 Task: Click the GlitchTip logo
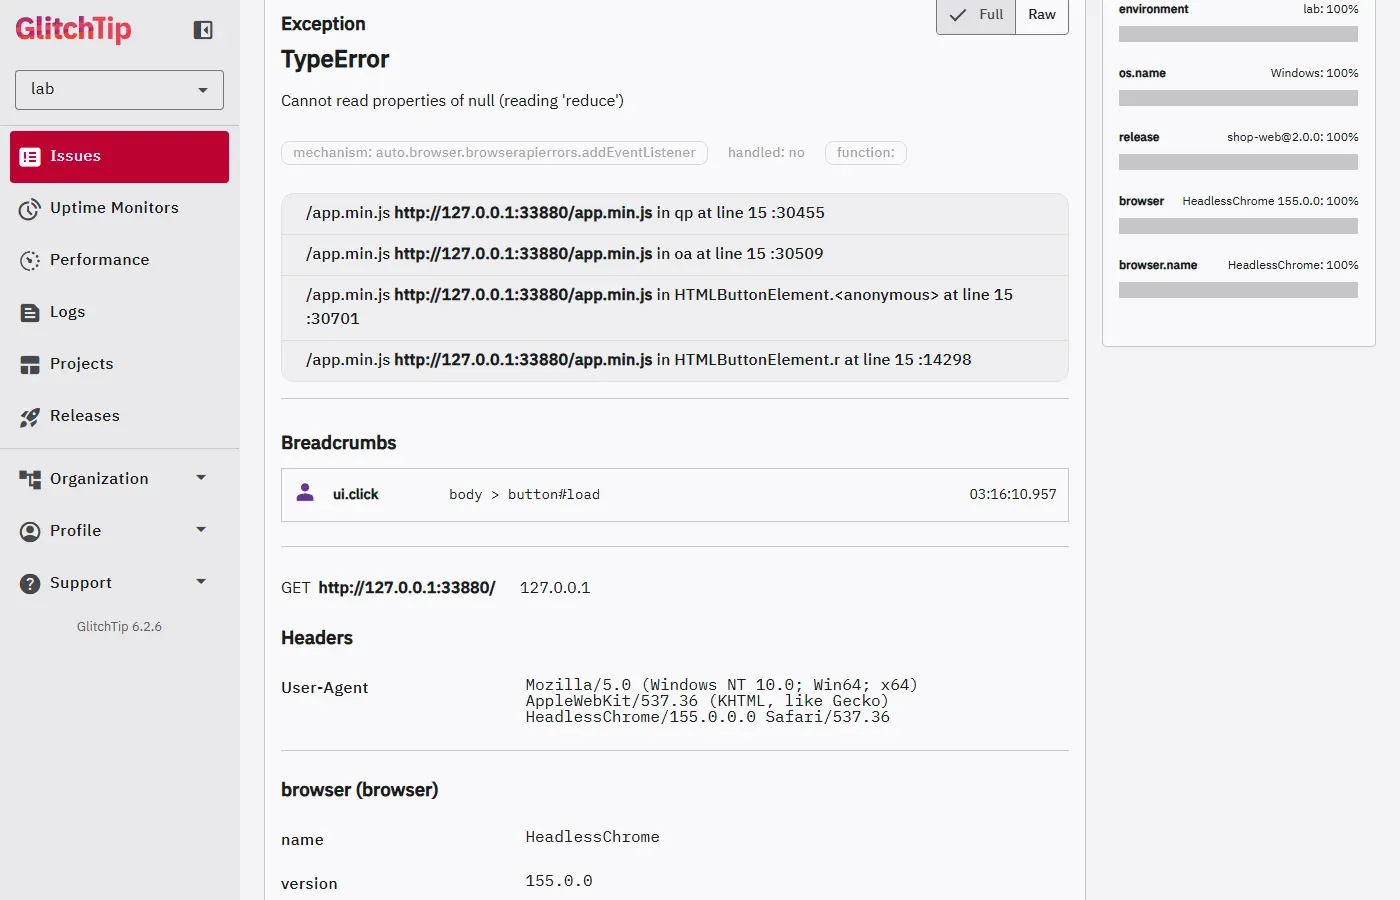click(73, 29)
